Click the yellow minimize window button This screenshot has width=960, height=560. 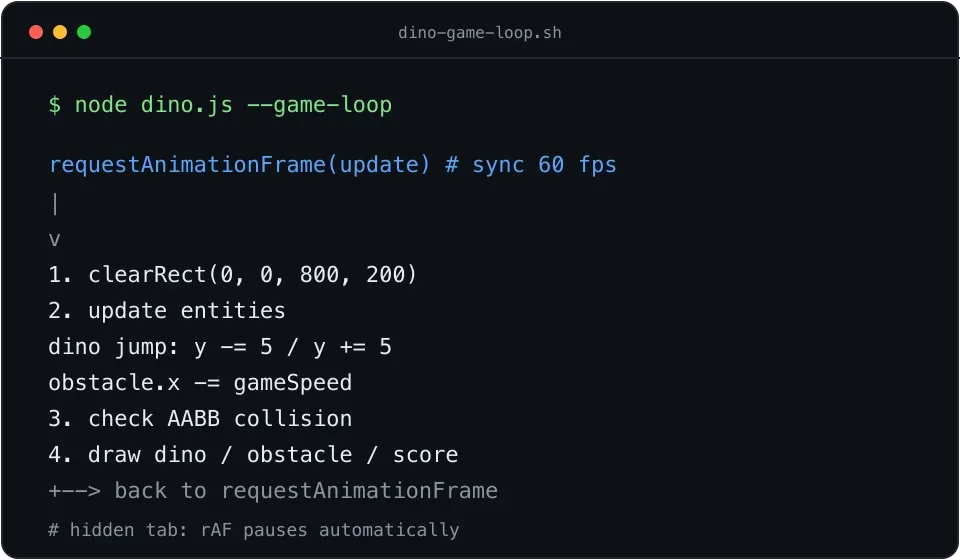[60, 32]
